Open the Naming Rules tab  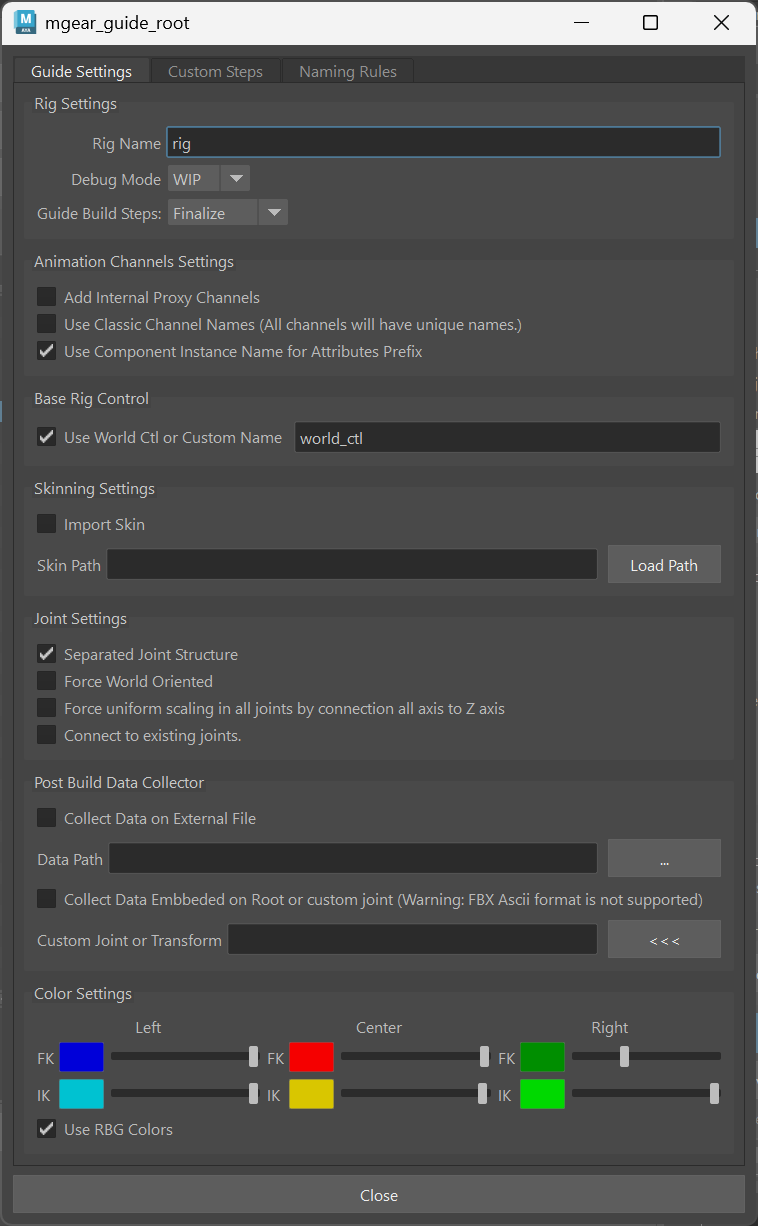pos(348,71)
